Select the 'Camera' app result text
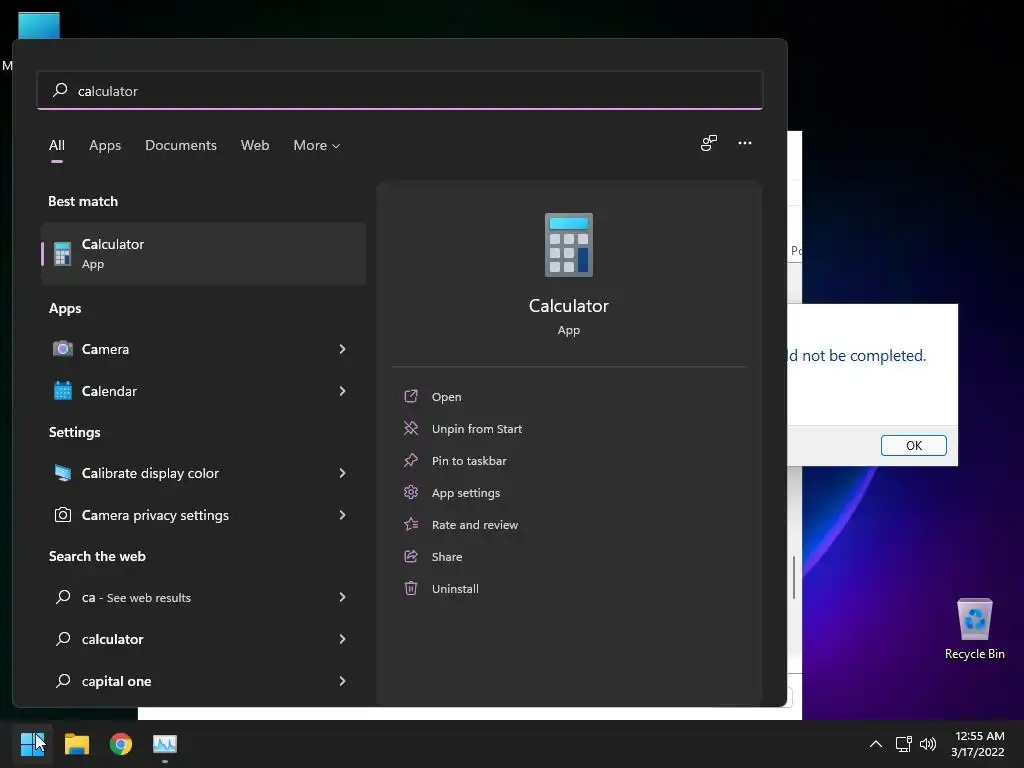Viewport: 1024px width, 768px height. click(105, 349)
